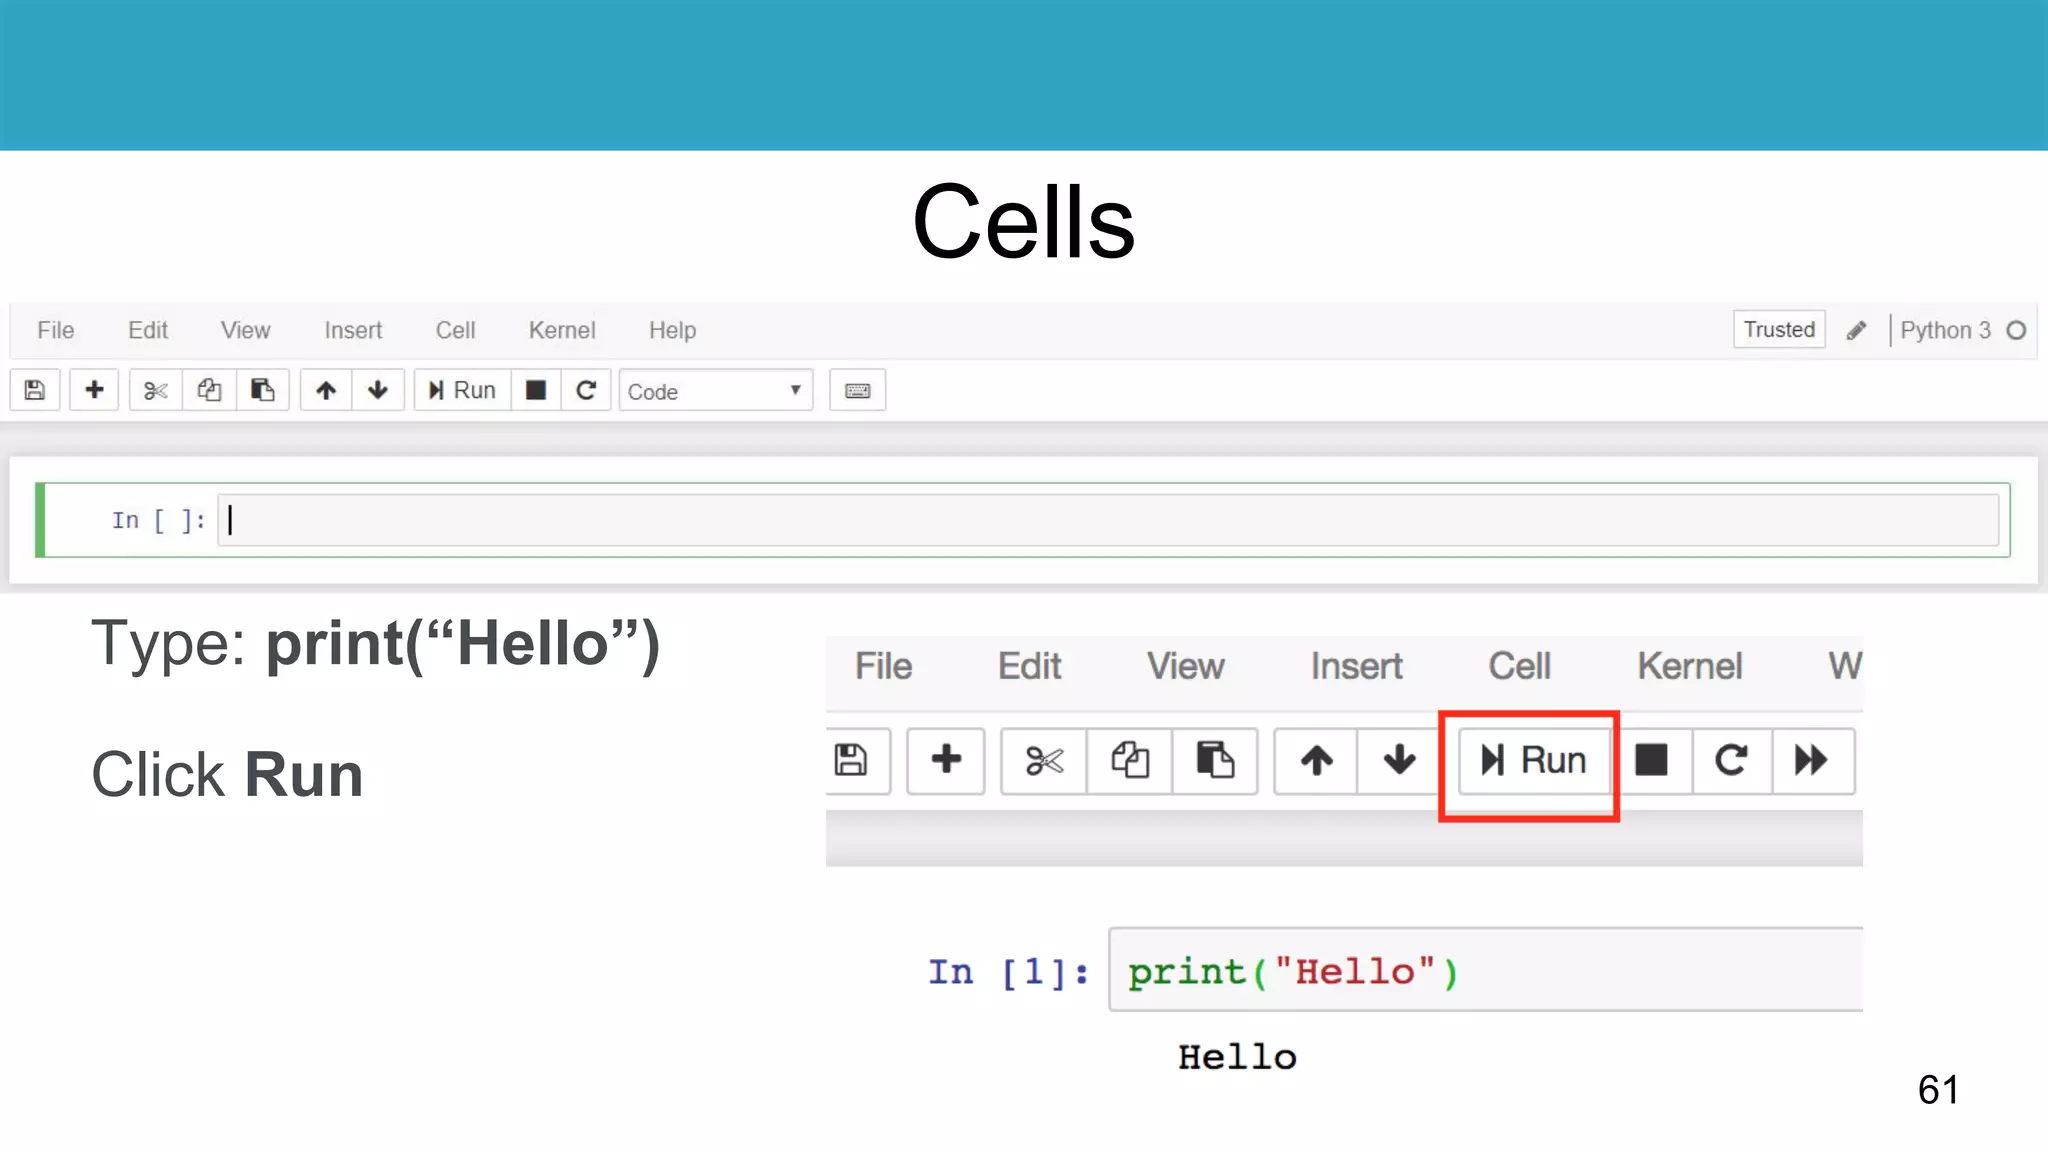
Task: Click the paste icon in the enlarged toolbar
Action: pos(1215,760)
